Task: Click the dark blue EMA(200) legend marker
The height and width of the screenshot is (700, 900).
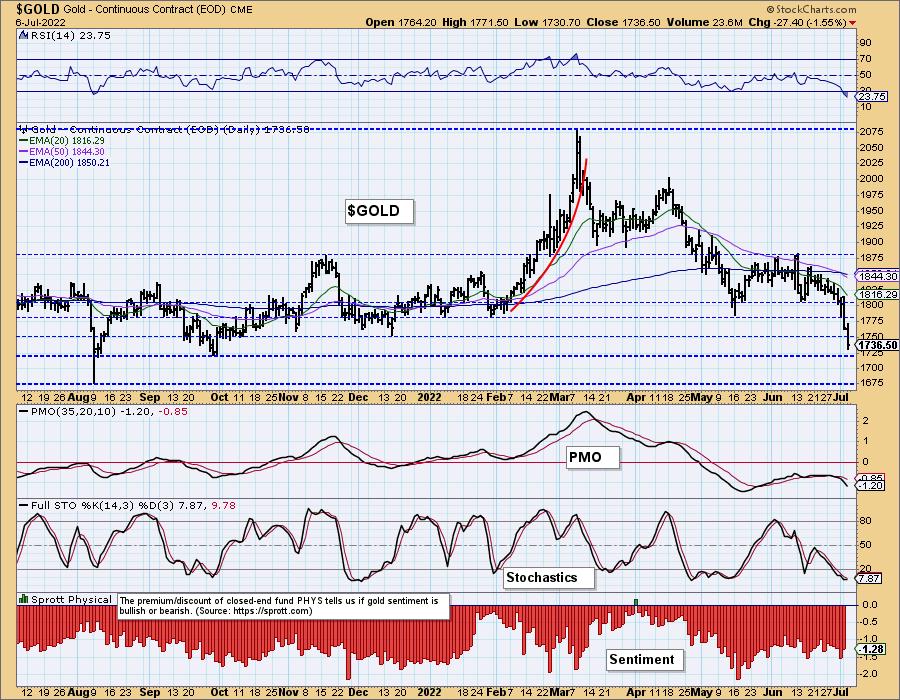Action: coord(23,162)
